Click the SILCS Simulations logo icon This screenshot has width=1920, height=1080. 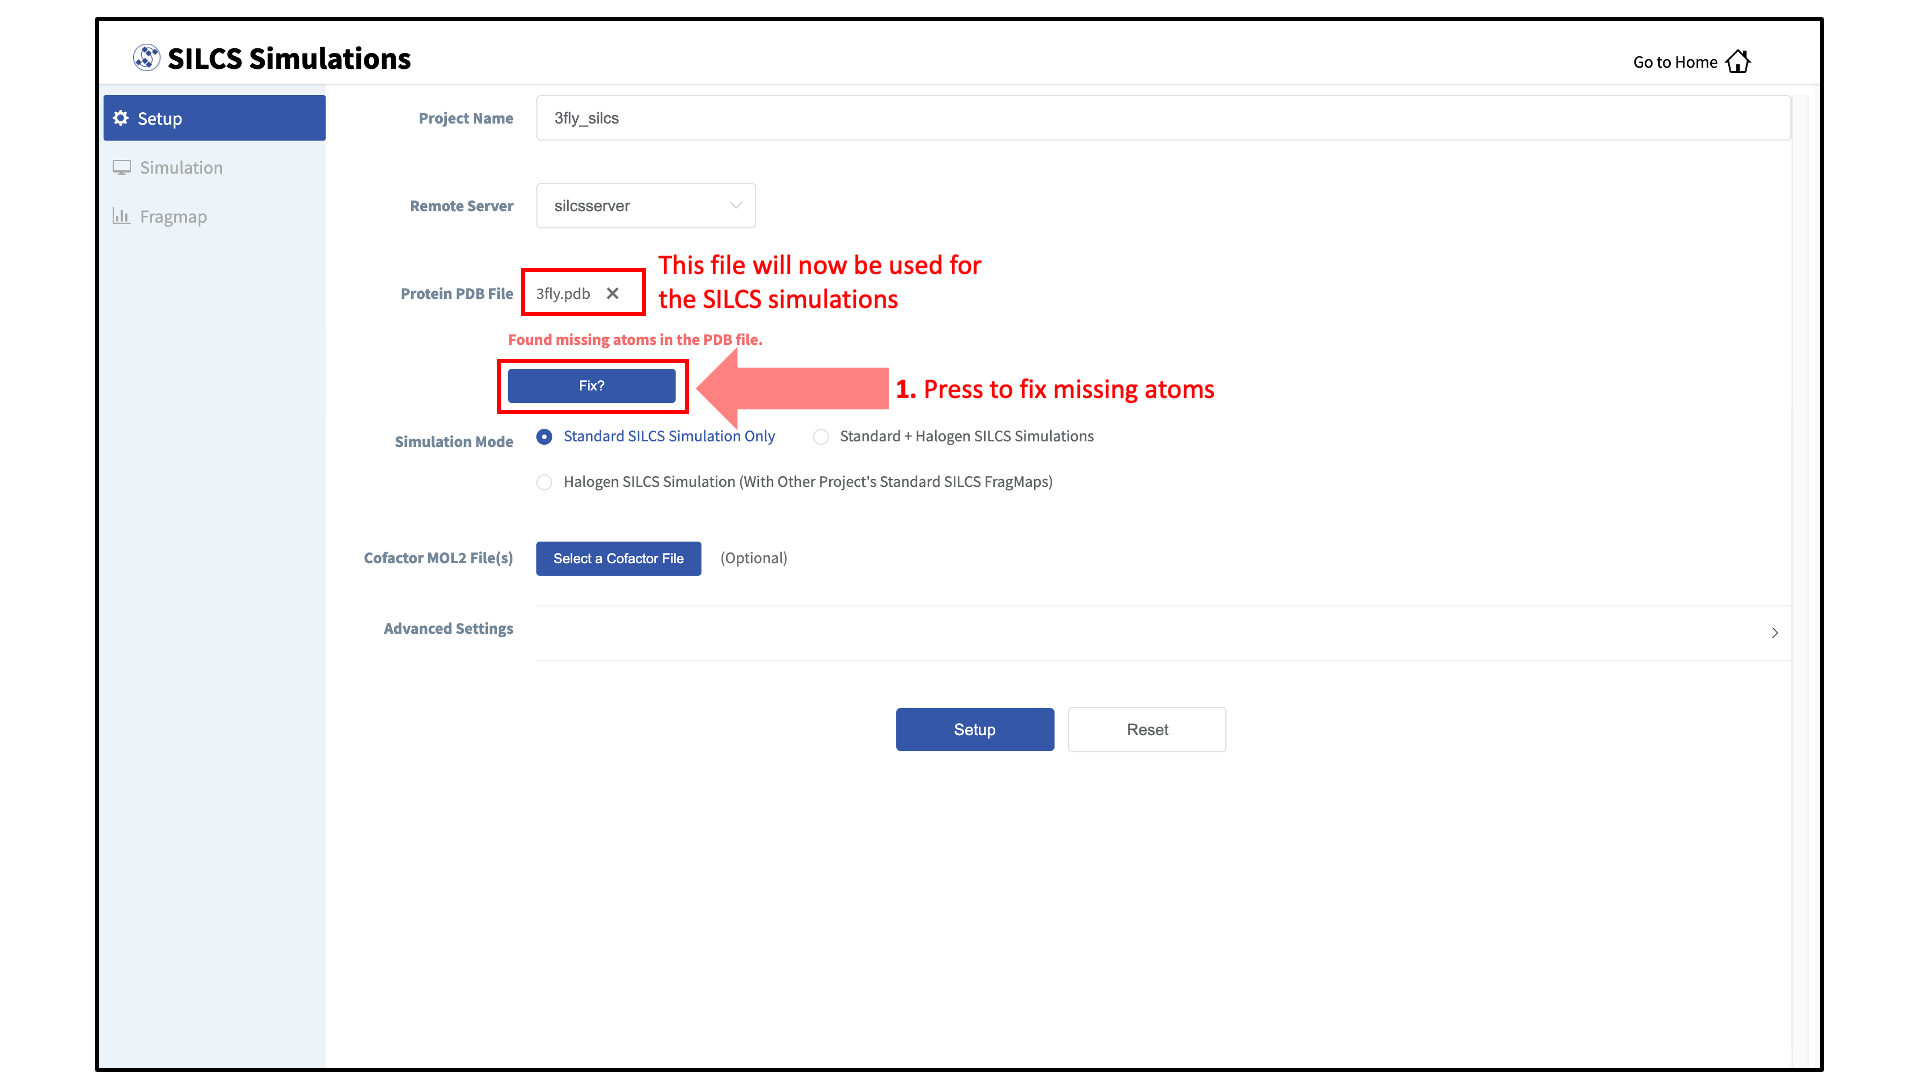tap(146, 58)
